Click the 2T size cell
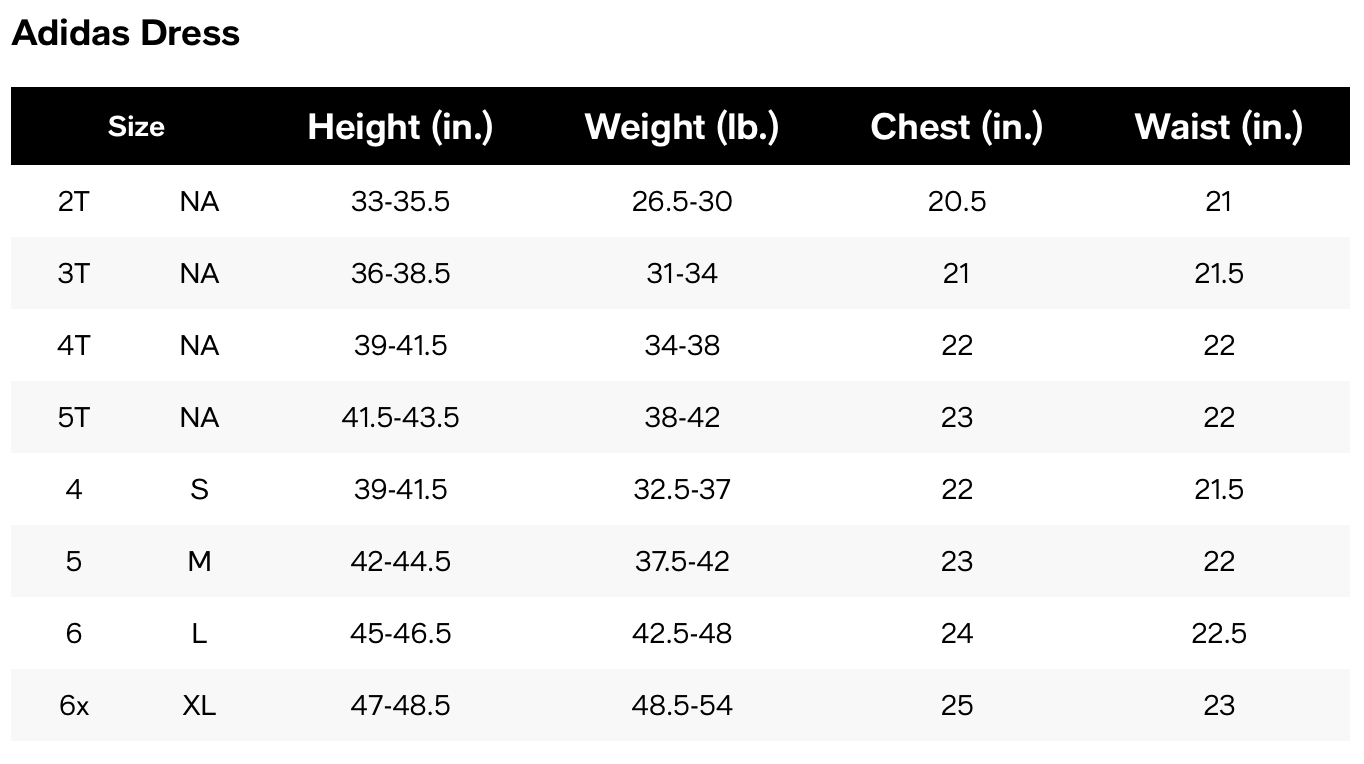 point(74,202)
